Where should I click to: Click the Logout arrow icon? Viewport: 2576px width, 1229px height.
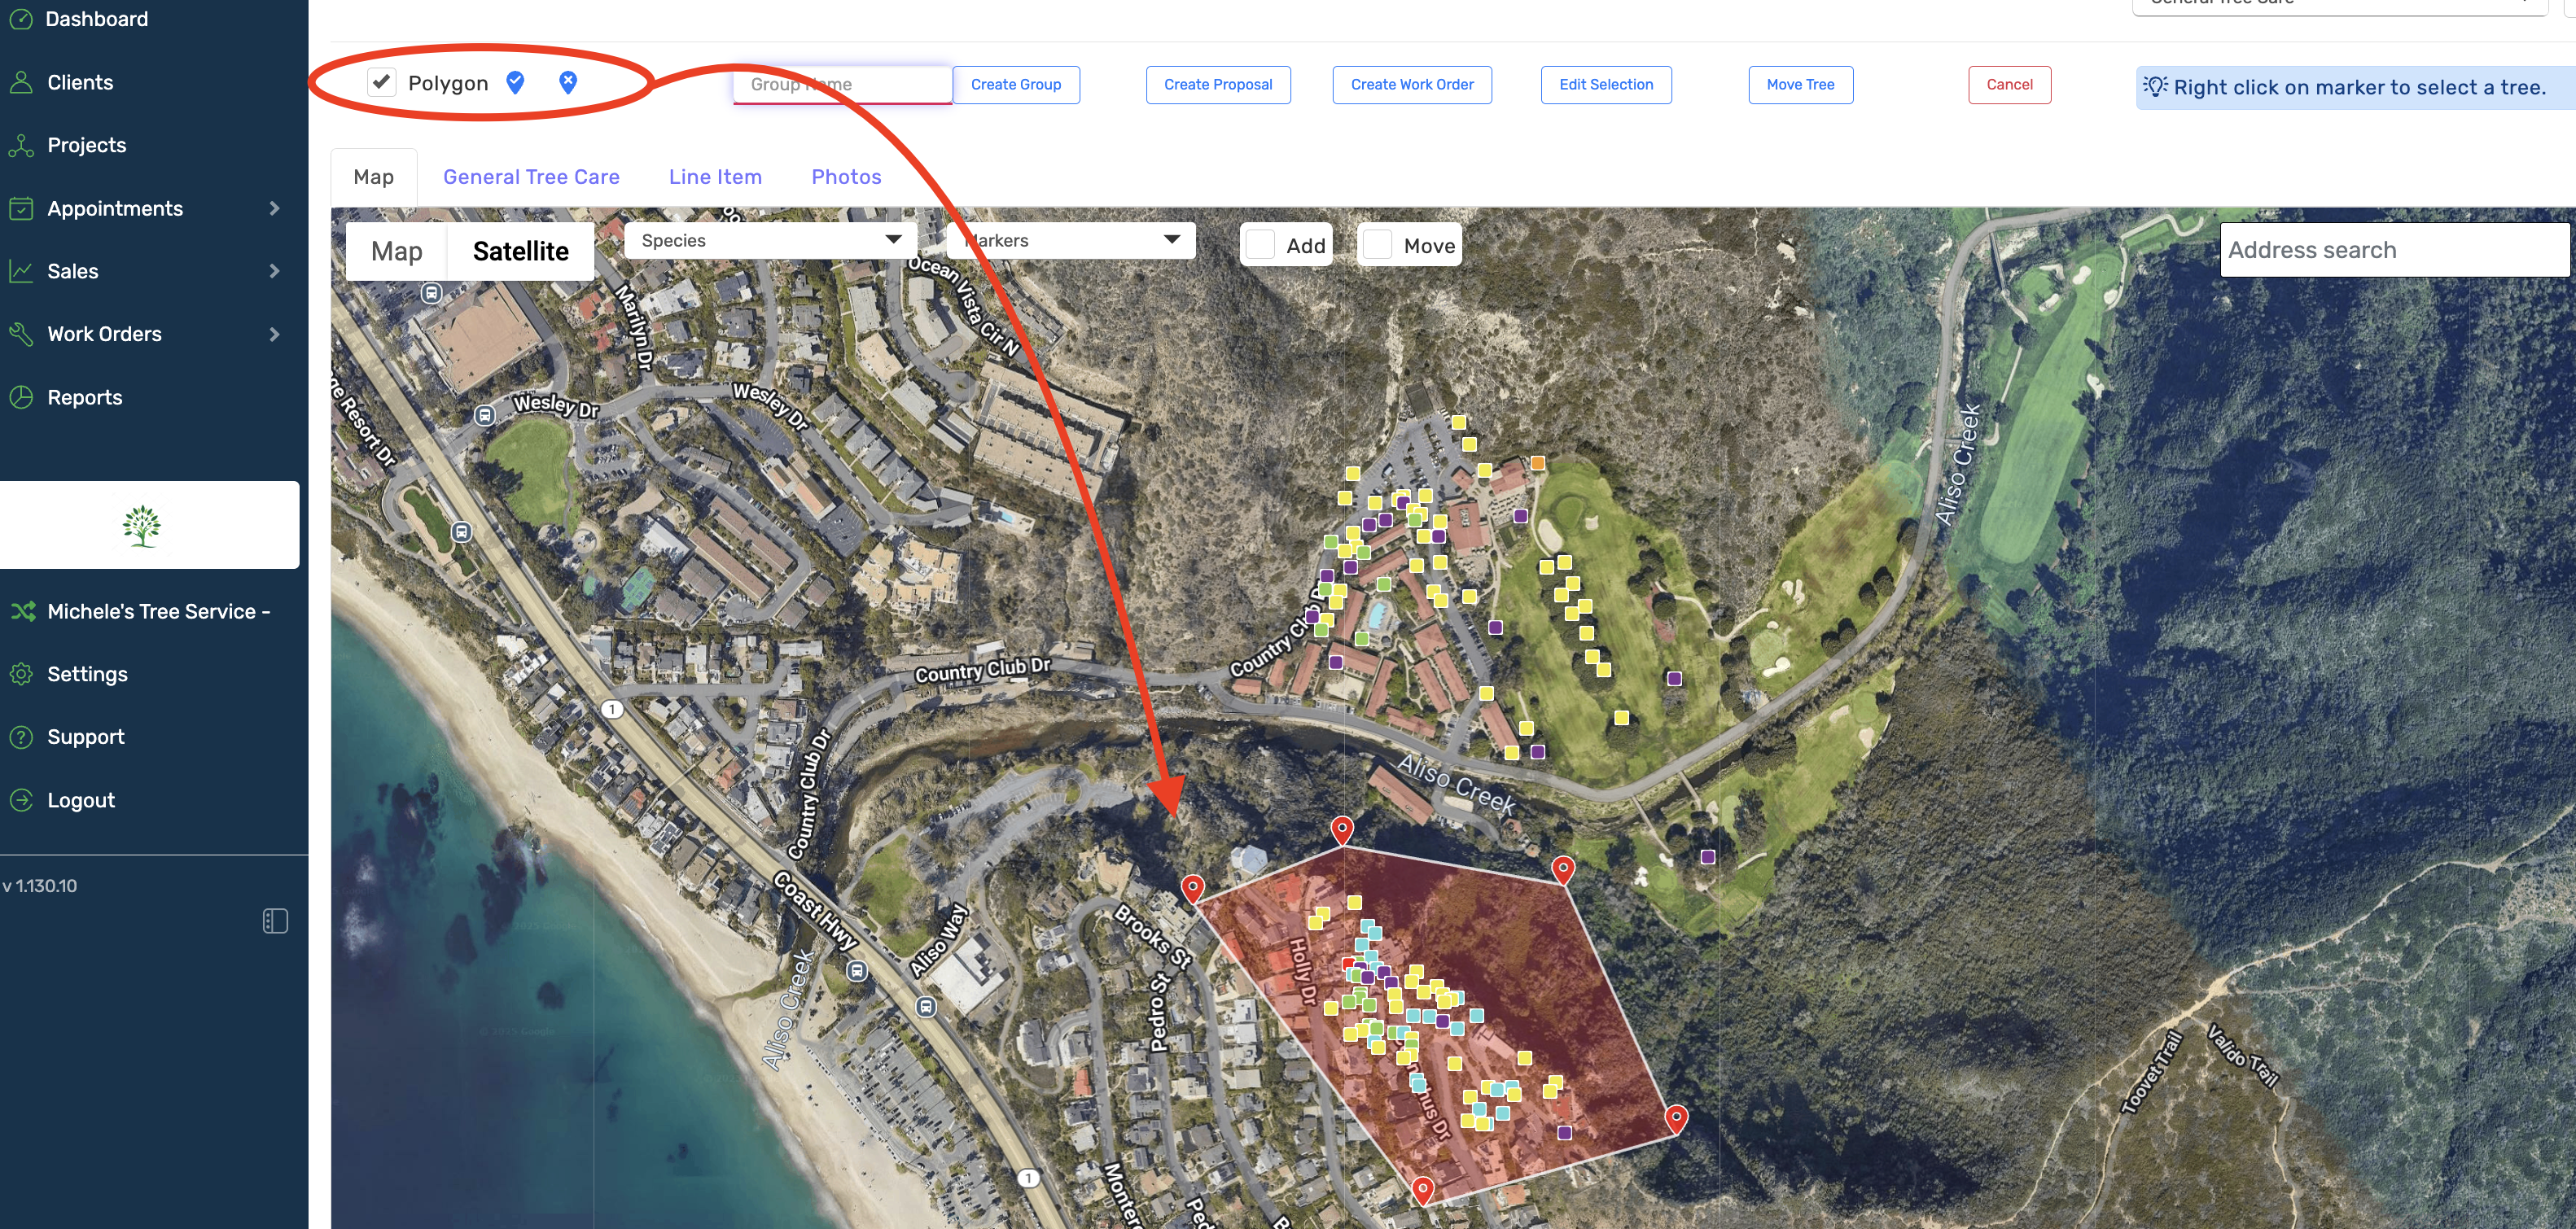pos(21,800)
